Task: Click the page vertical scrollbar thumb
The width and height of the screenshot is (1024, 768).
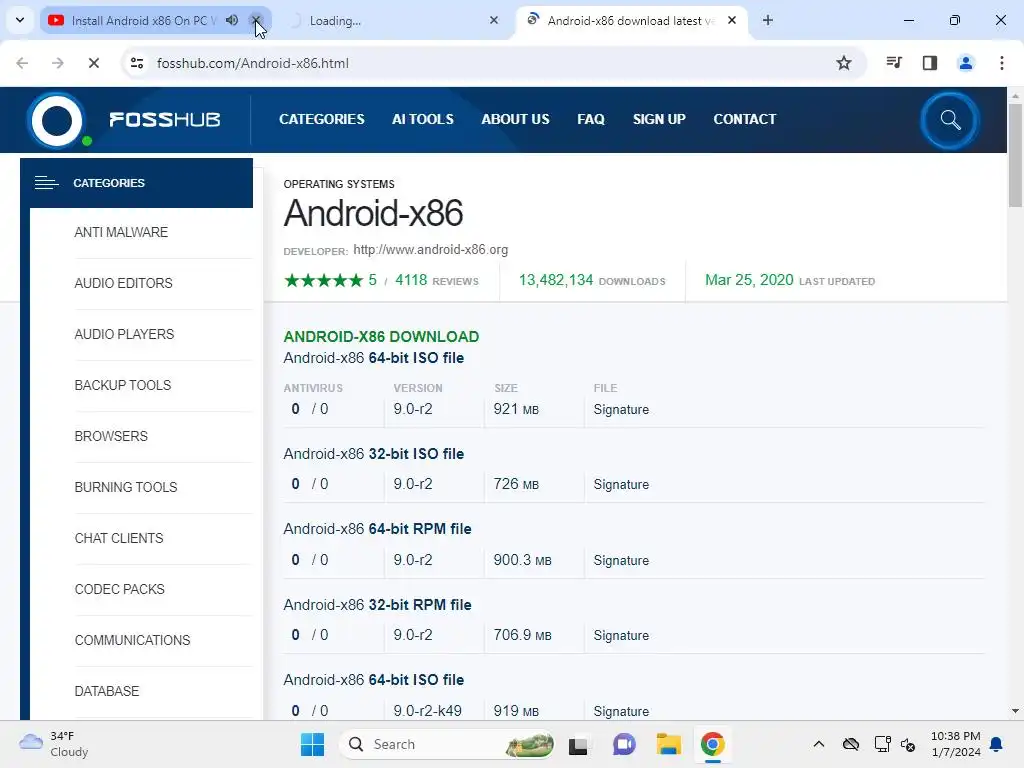Action: tap(1015, 155)
